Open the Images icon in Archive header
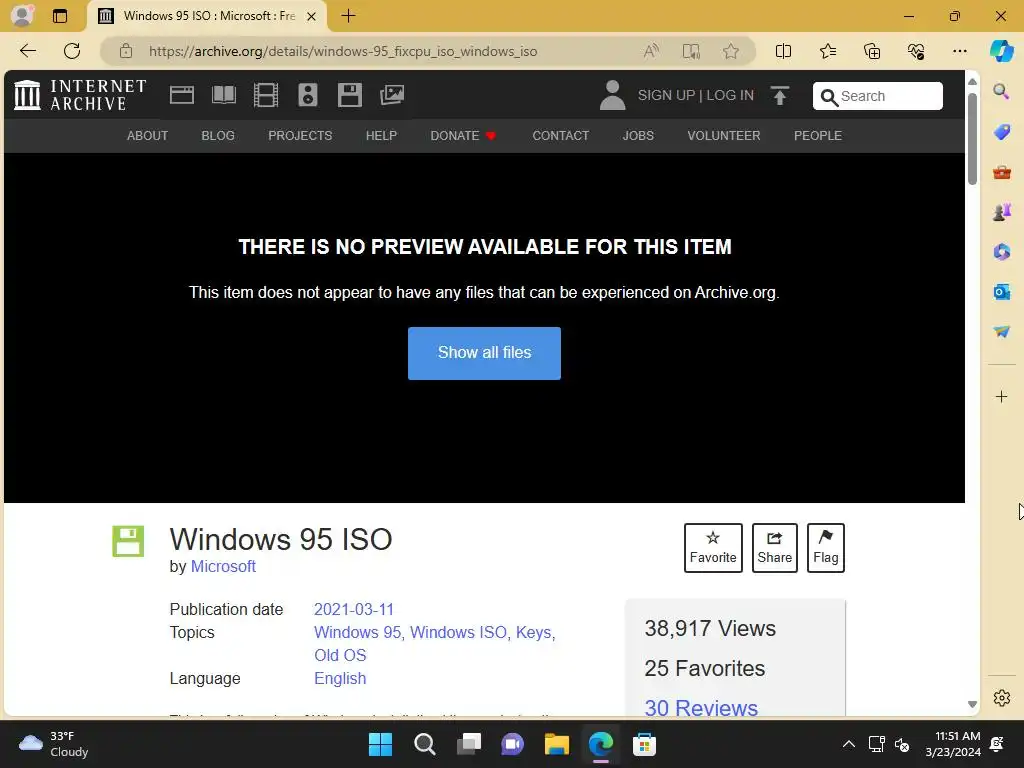This screenshot has width=1024, height=768. tap(392, 95)
